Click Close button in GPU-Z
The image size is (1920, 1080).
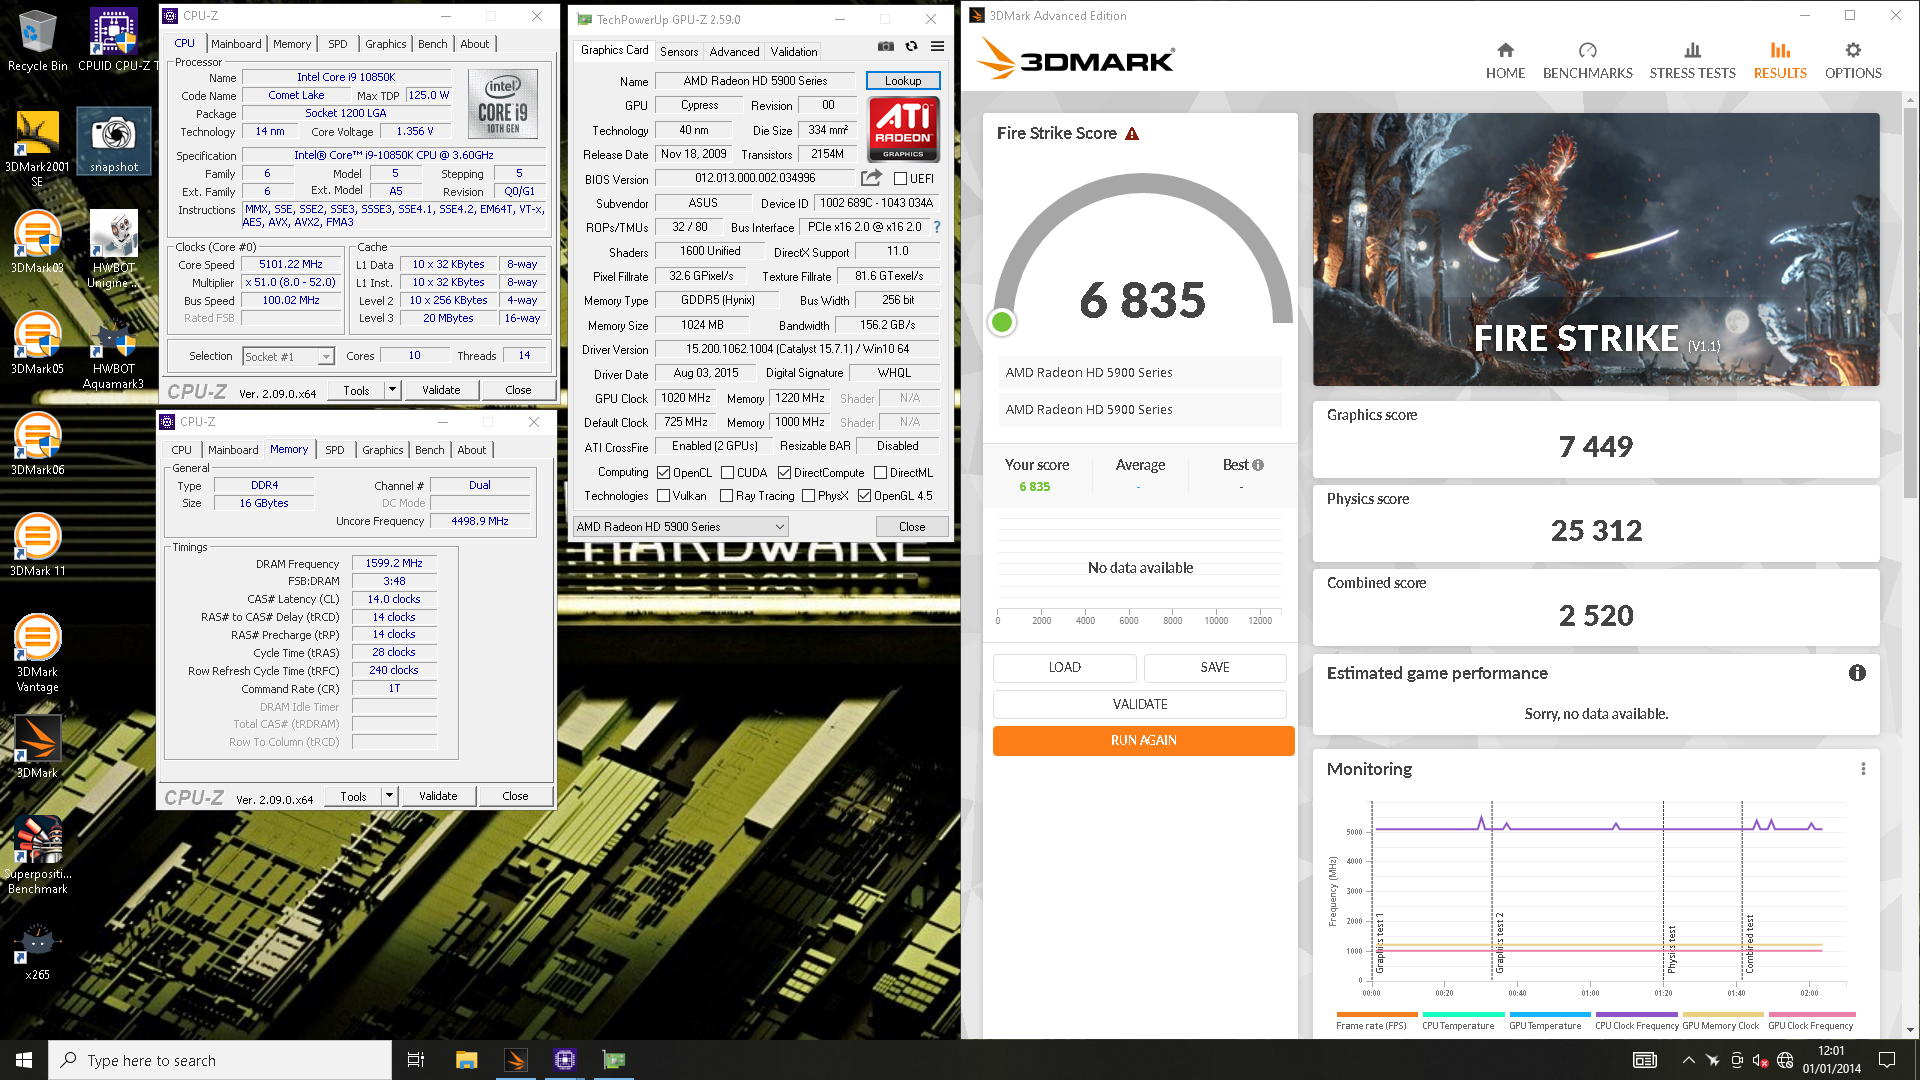click(911, 527)
